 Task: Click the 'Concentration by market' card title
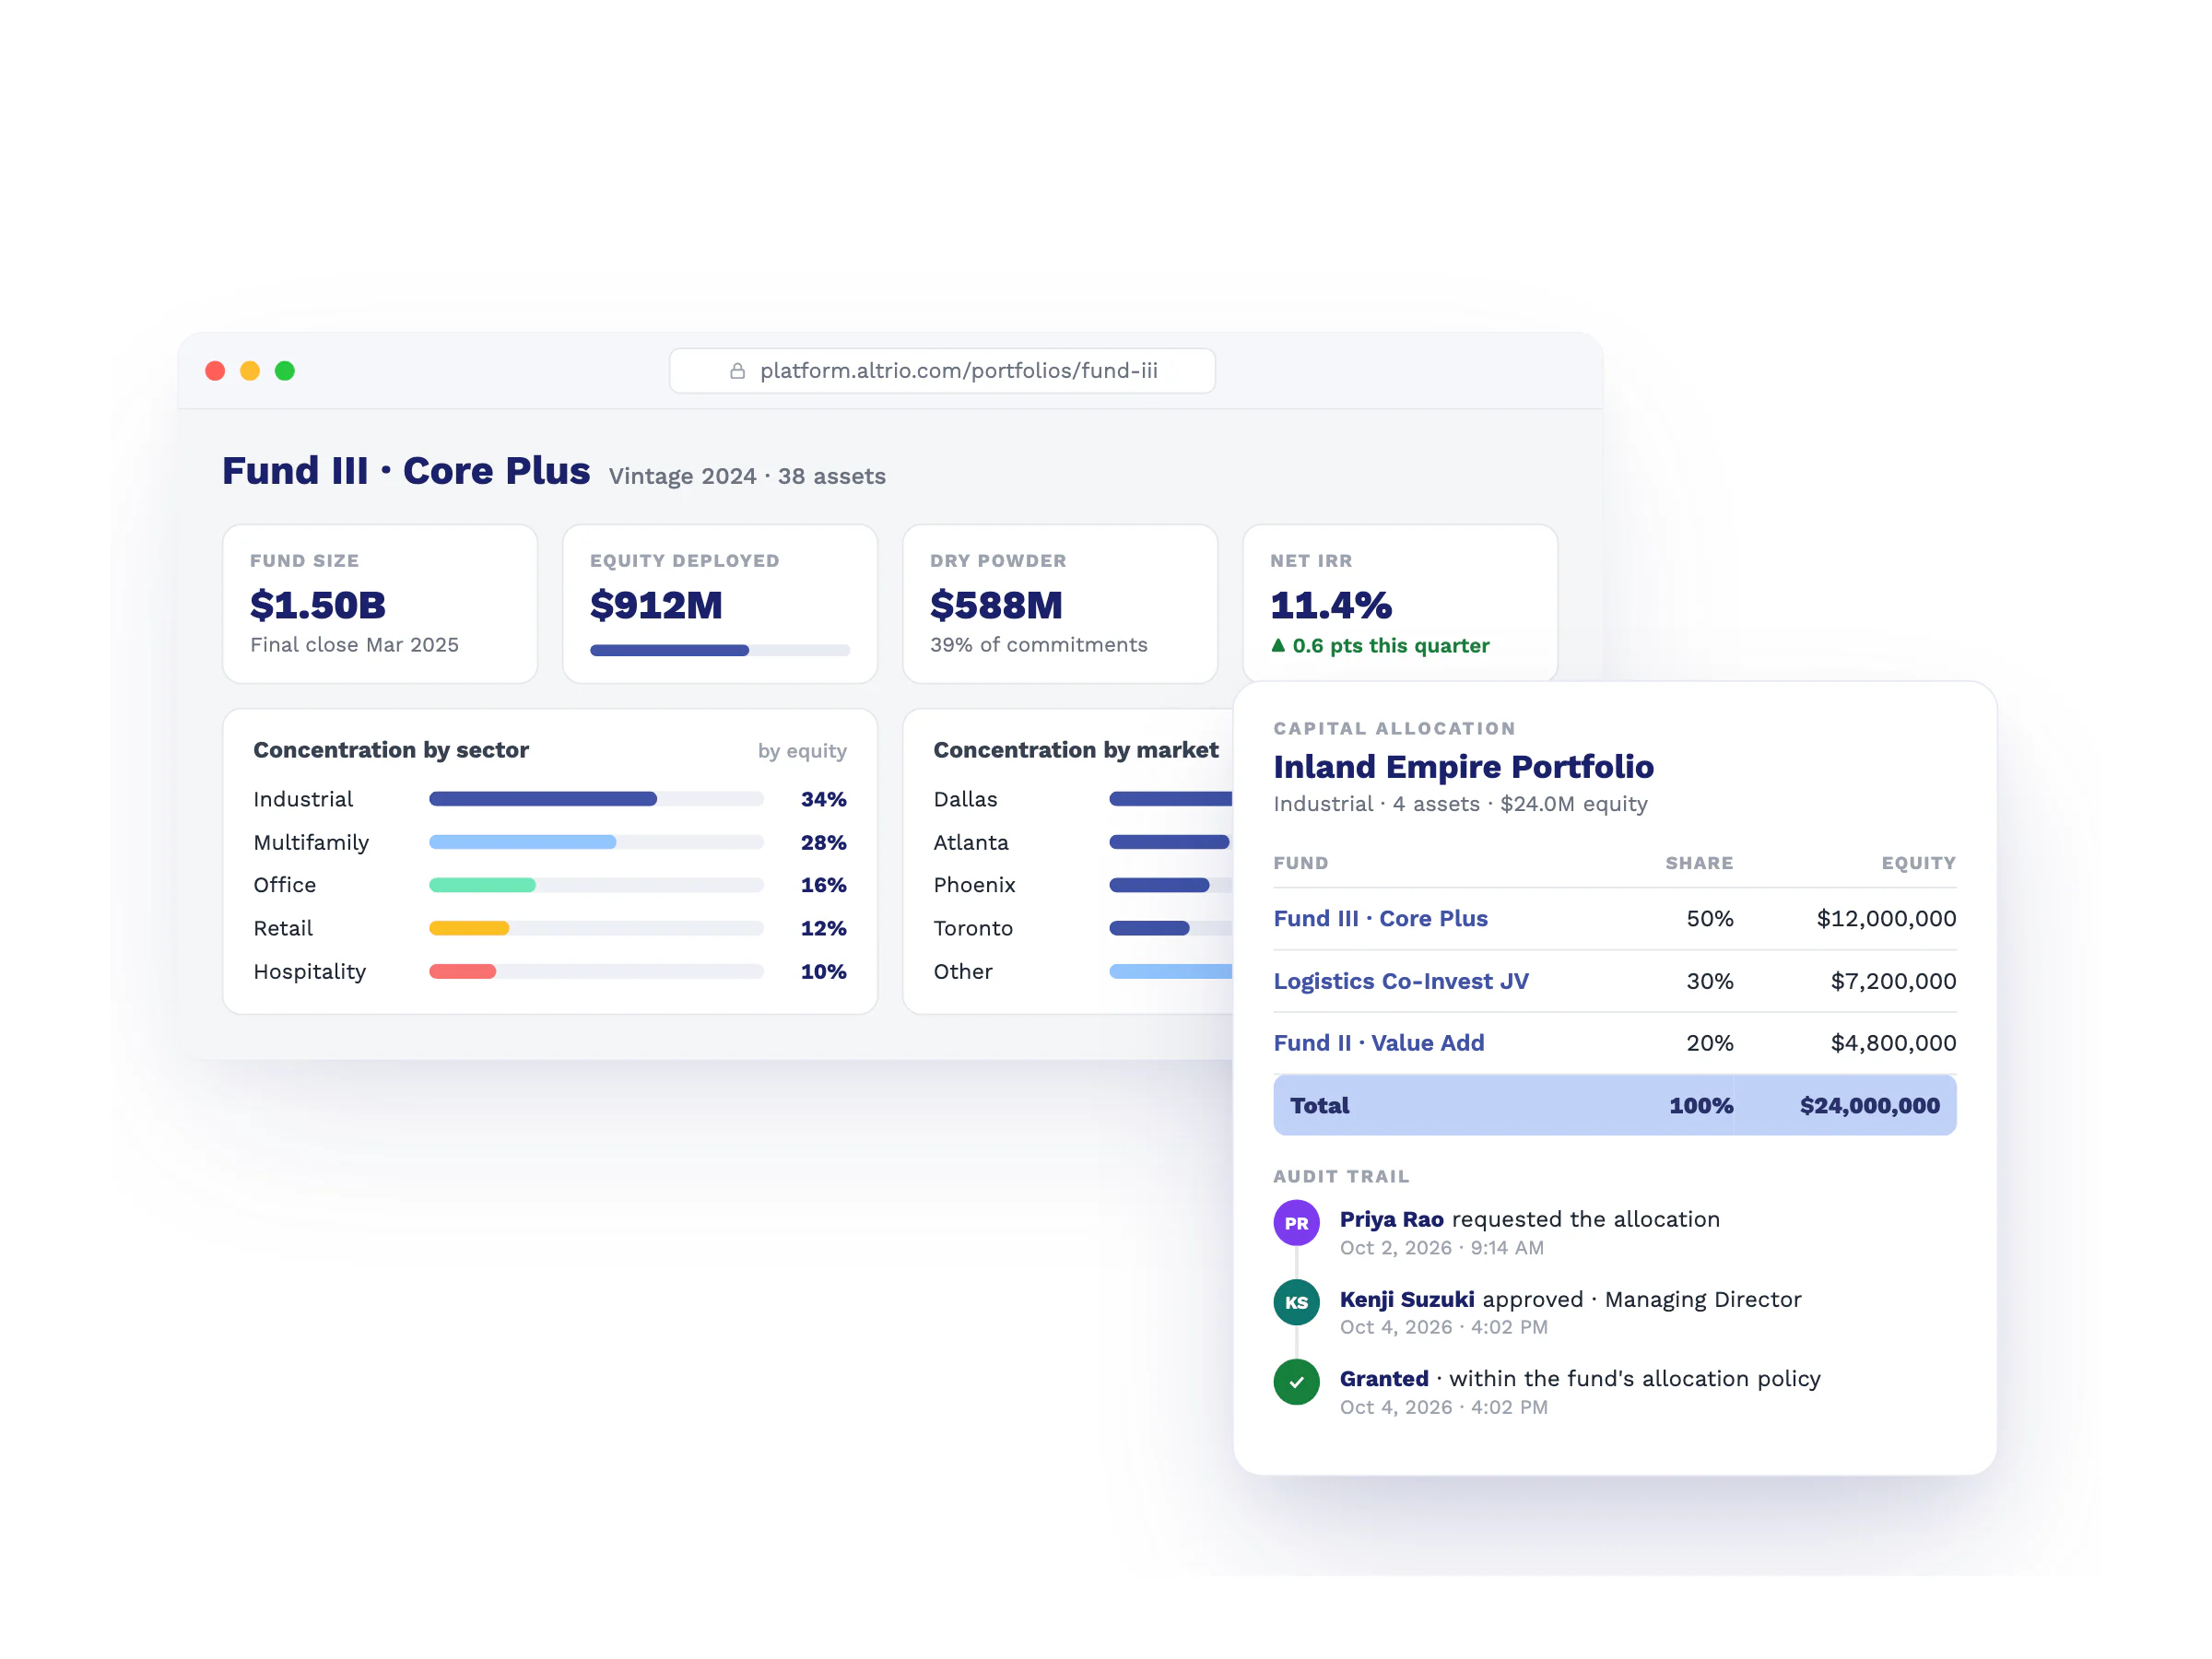[x=1076, y=750]
